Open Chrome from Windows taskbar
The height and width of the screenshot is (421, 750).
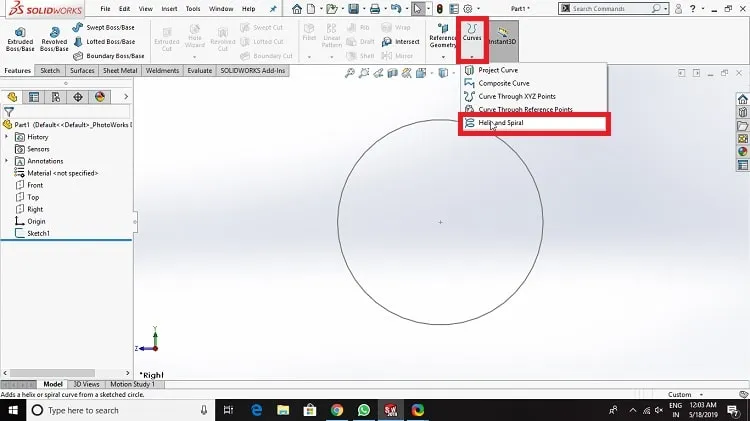(337, 410)
